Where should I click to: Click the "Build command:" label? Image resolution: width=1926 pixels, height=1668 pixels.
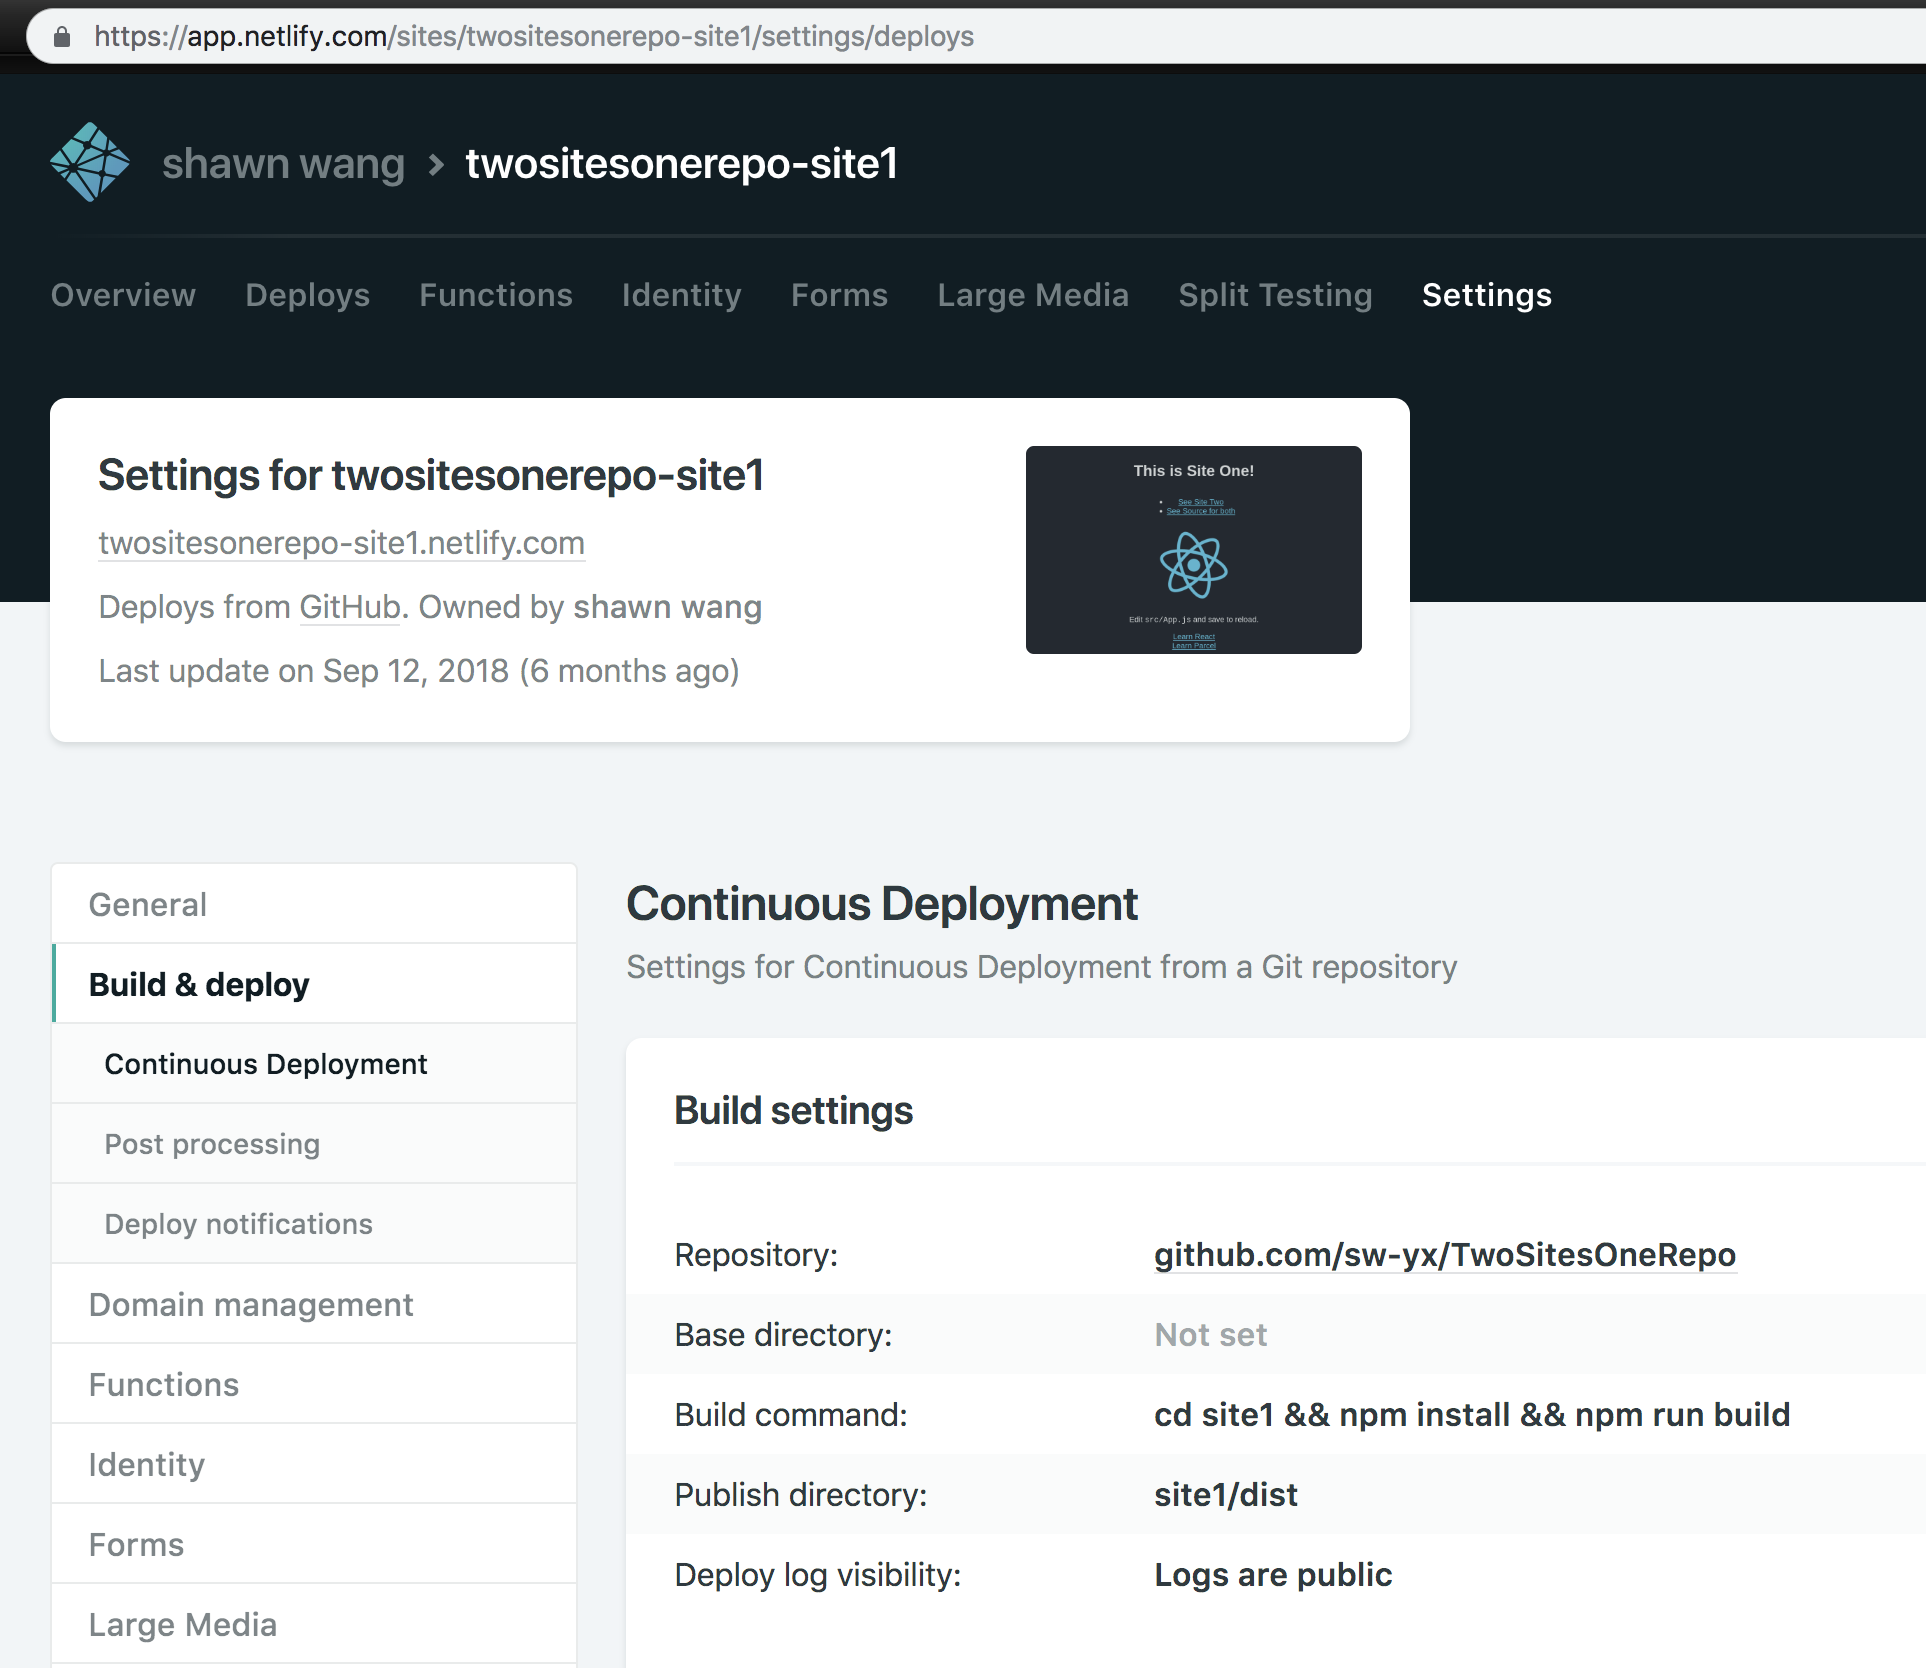pos(791,1415)
